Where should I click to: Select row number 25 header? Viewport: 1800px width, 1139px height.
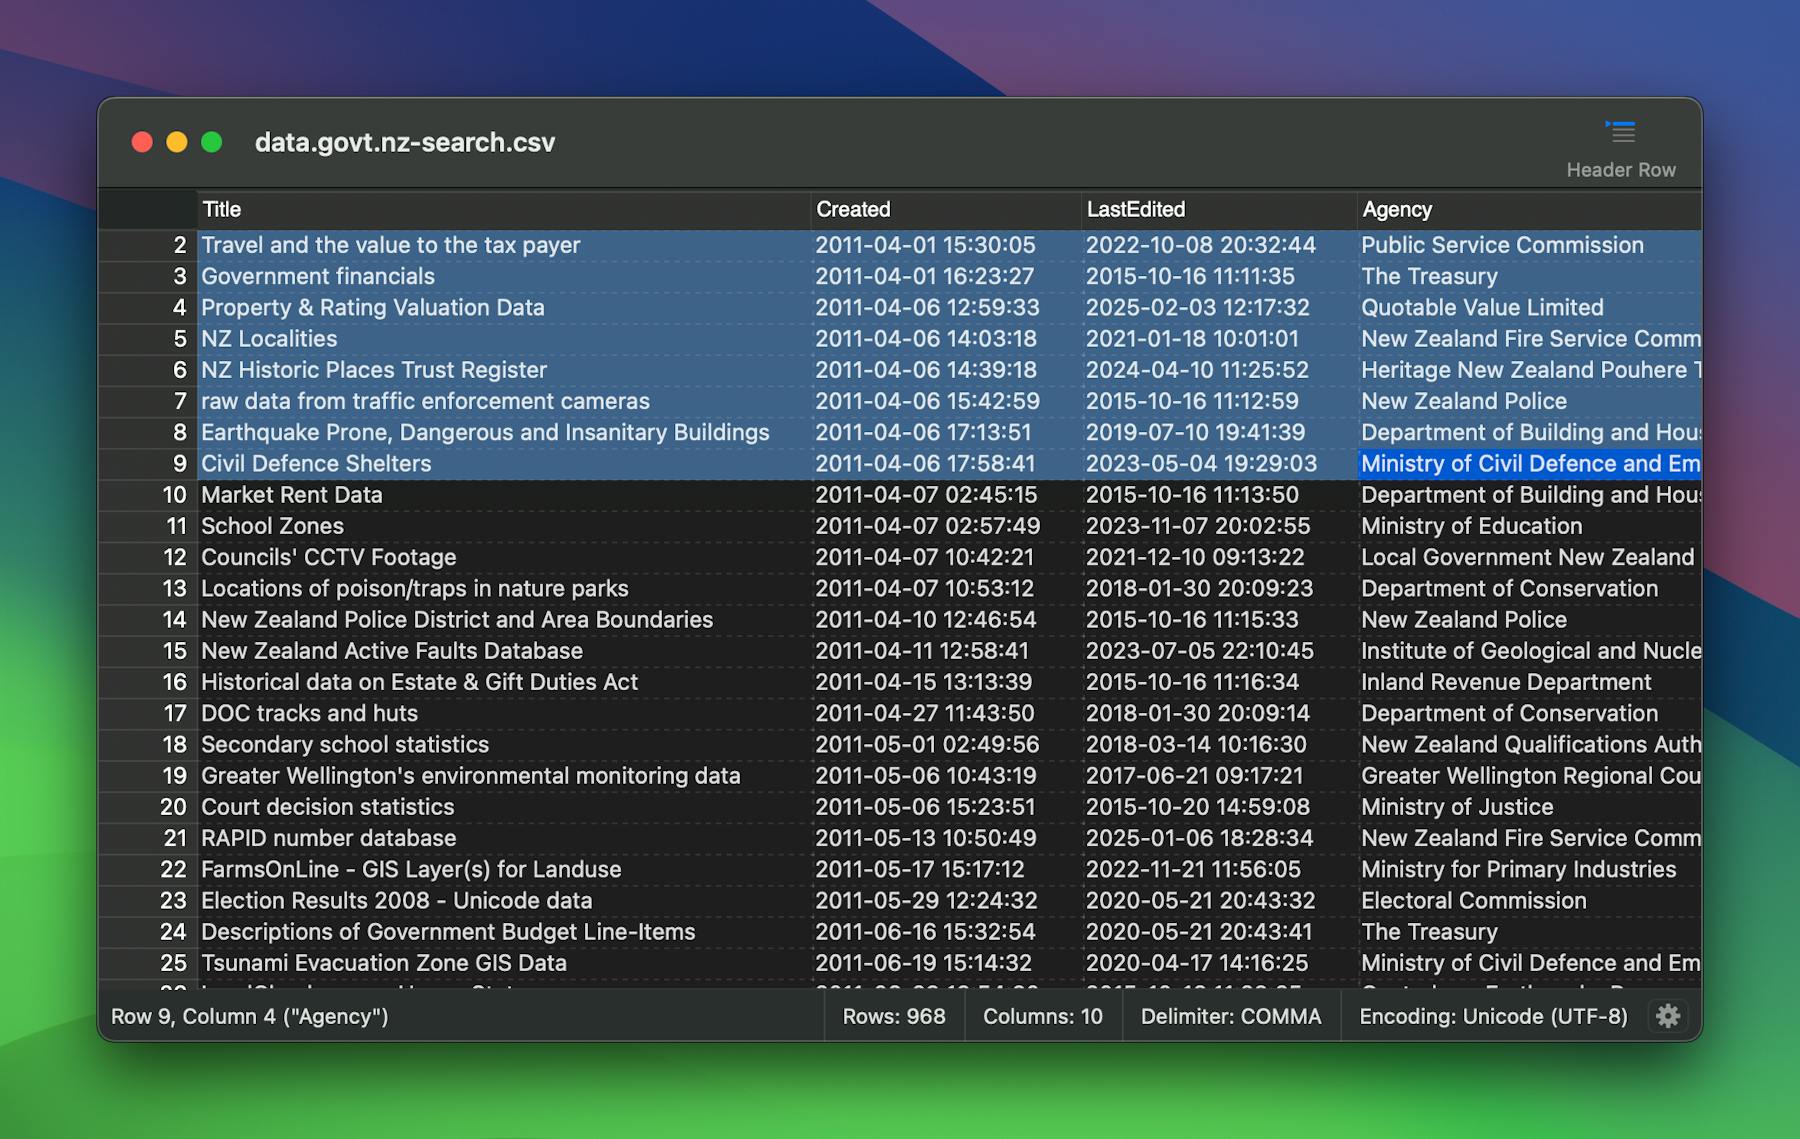click(x=174, y=963)
